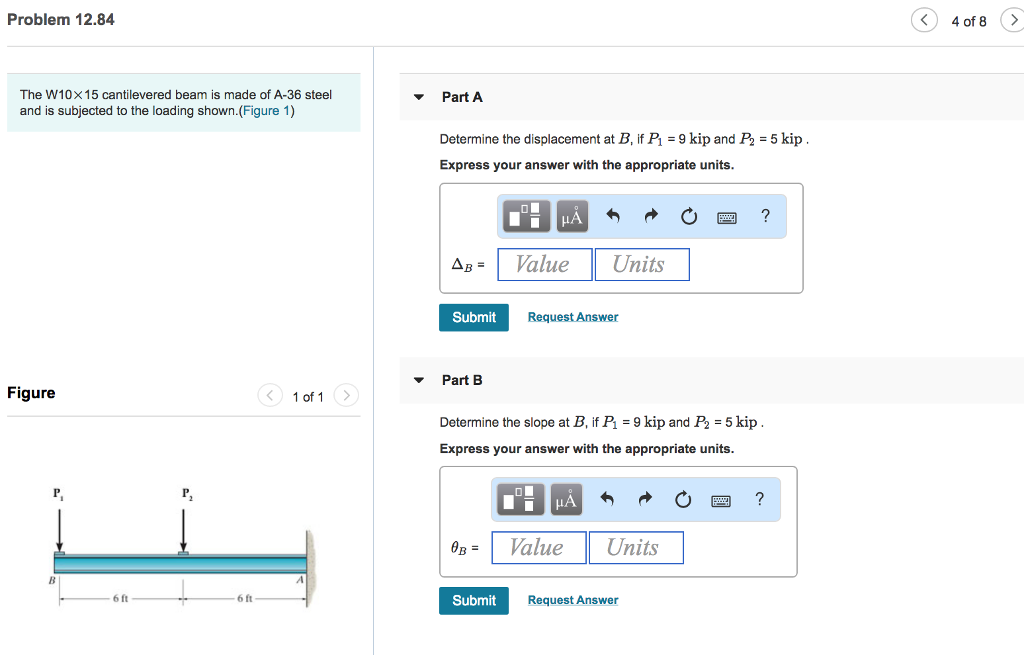The width and height of the screenshot is (1024, 655).
Task: Show keyboard shortcuts in Part B toolbar
Action: tap(721, 501)
